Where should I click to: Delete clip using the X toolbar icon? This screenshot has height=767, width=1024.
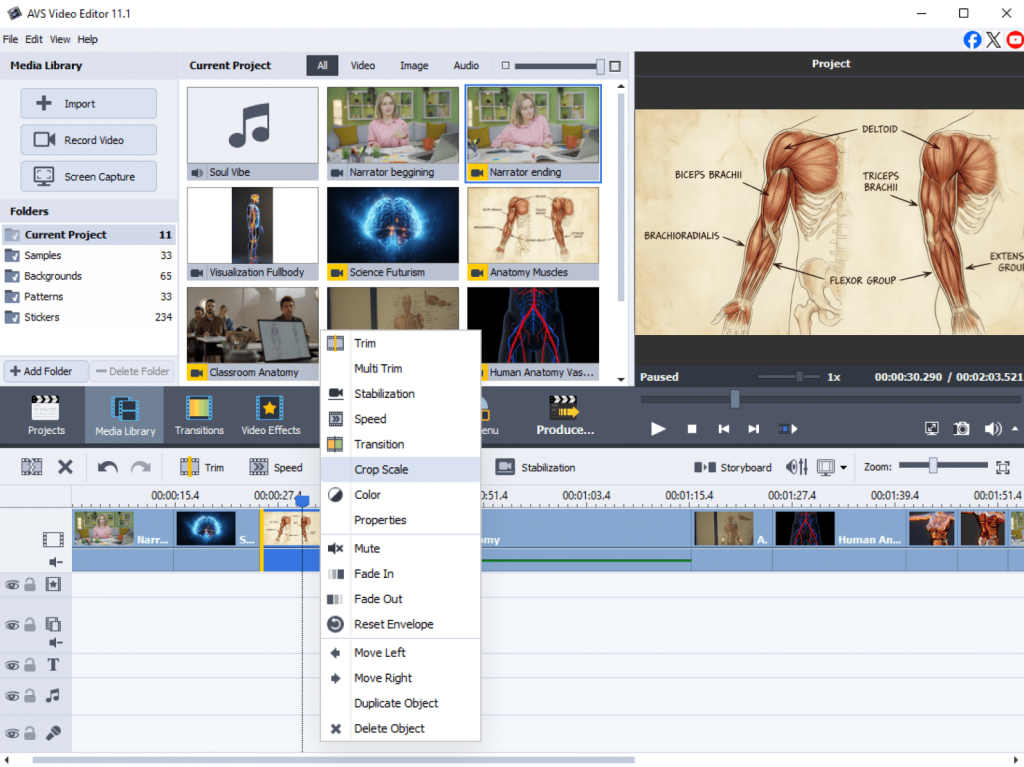pyautogui.click(x=65, y=467)
